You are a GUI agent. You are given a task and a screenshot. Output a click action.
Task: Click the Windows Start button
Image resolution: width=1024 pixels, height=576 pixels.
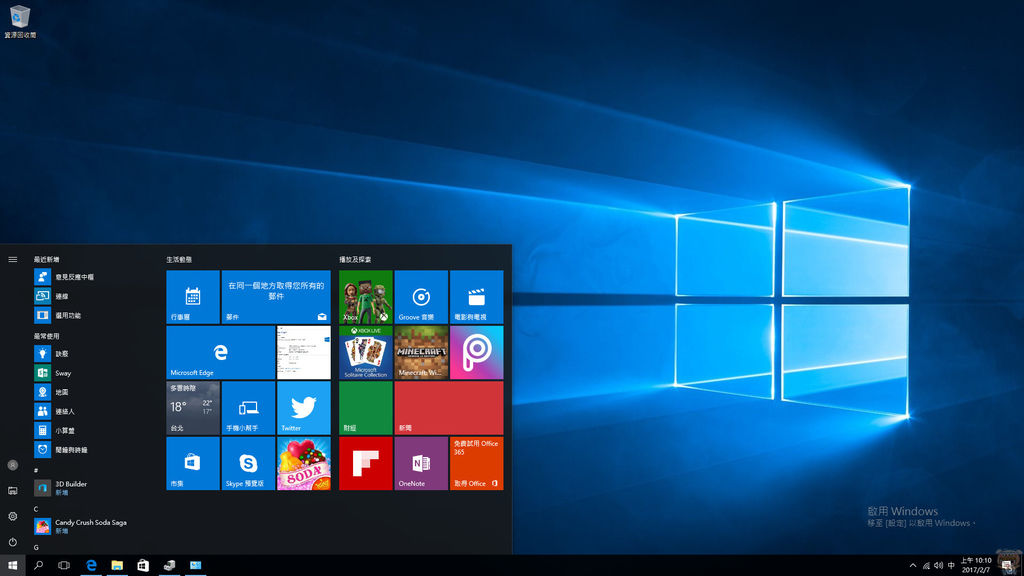[12, 566]
